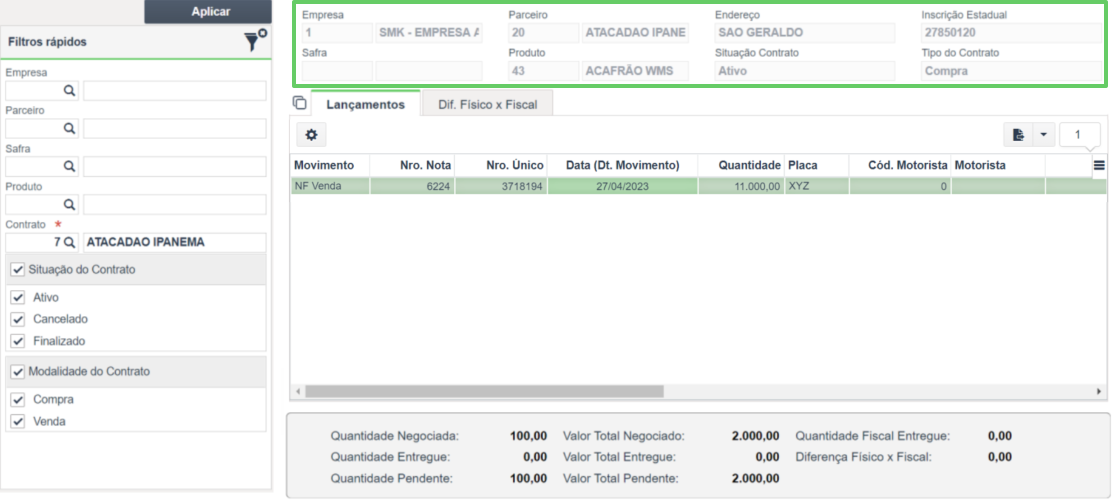Click the copy icon beside Lançamentos tab

point(300,103)
